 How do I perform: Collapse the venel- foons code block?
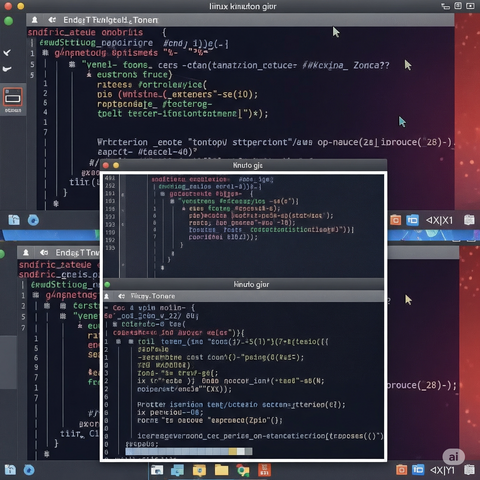[72, 65]
